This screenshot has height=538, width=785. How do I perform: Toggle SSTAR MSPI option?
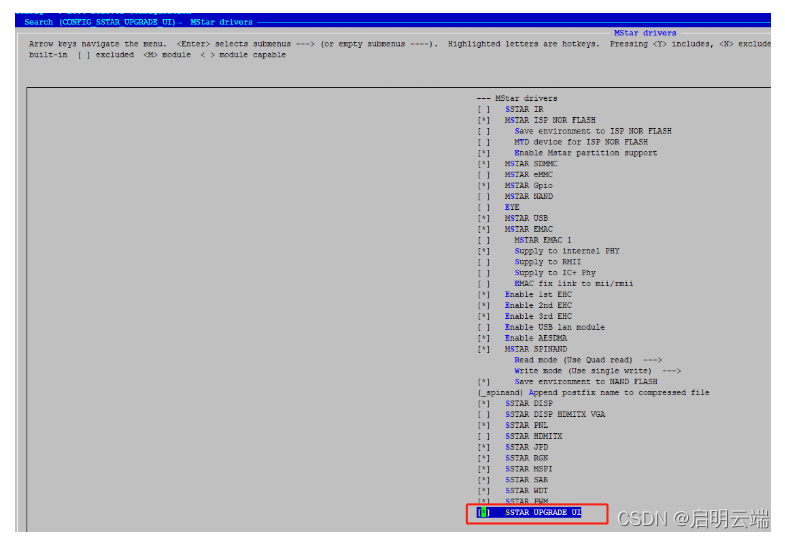[484, 469]
